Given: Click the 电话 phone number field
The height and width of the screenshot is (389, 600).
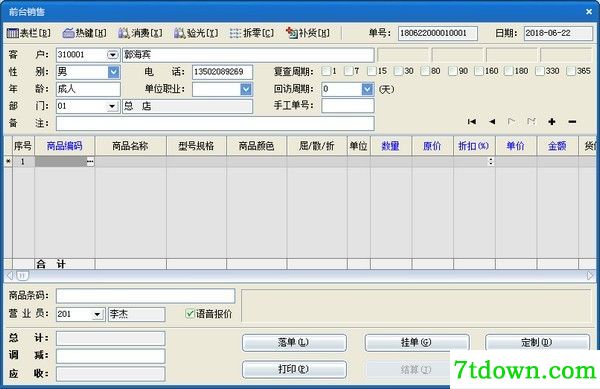Looking at the screenshot, I should (222, 72).
